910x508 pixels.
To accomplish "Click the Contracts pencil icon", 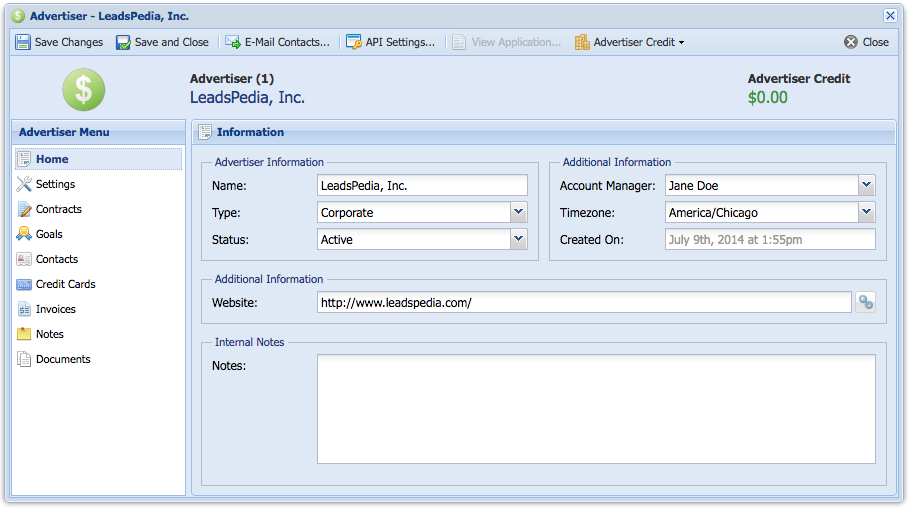I will pyautogui.click(x=24, y=209).
